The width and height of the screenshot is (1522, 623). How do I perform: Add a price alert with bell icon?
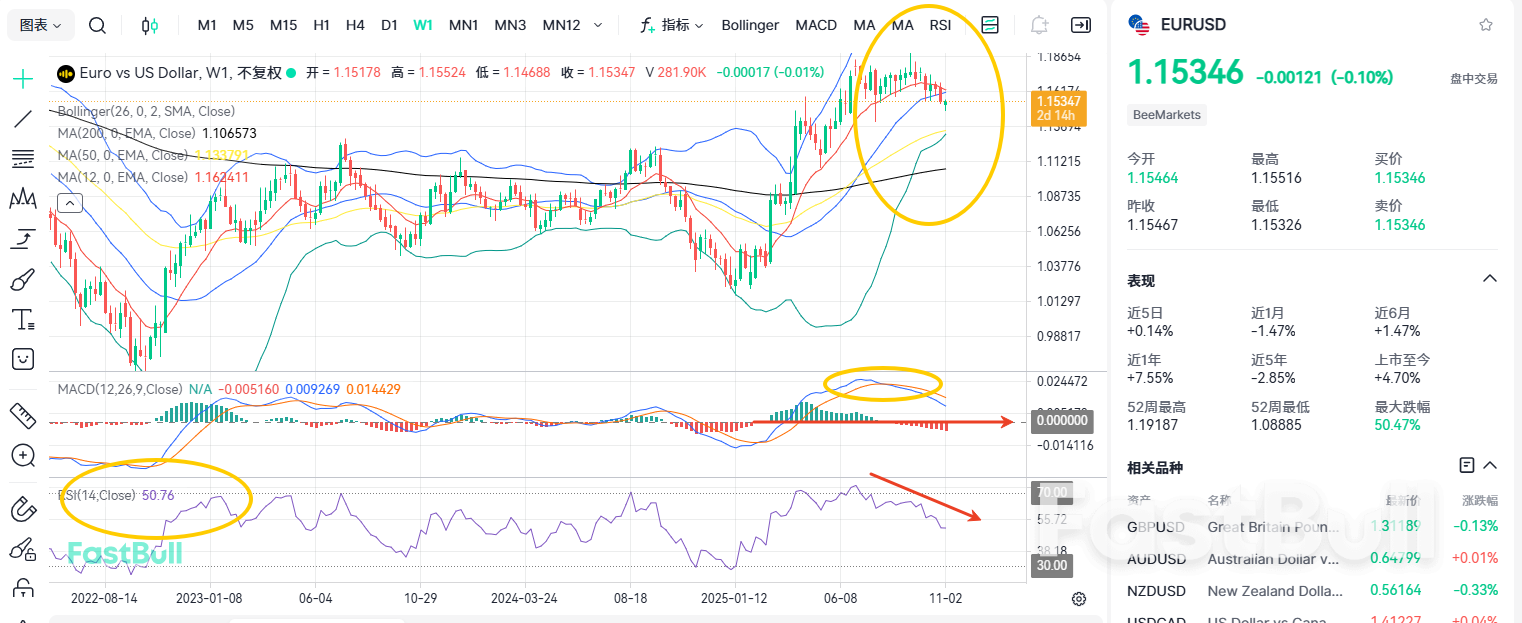(1039, 25)
